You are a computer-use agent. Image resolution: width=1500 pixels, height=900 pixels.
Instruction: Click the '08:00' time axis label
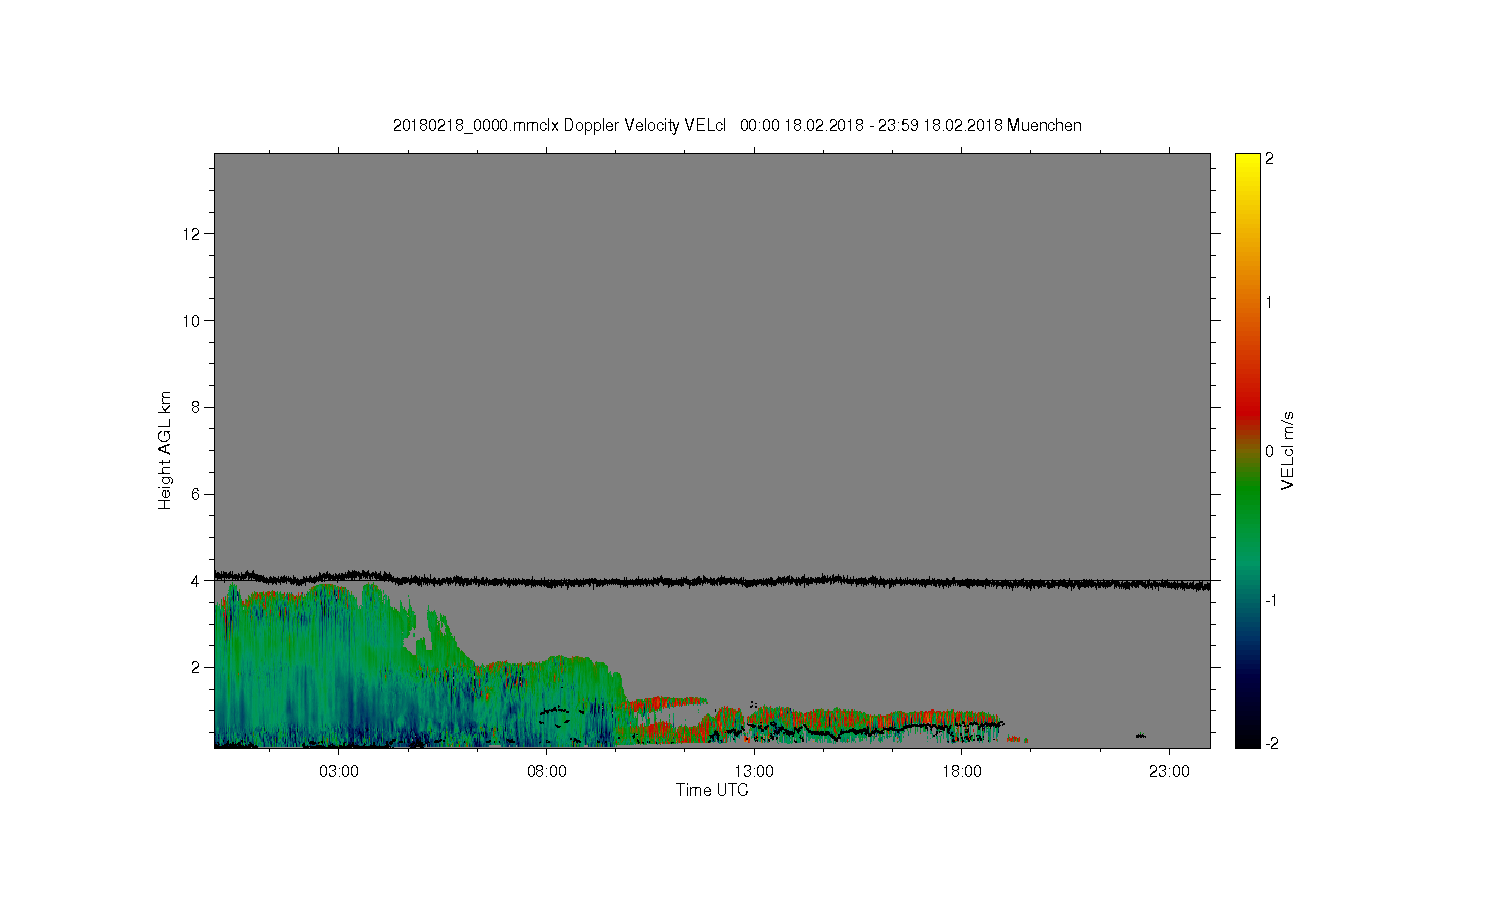(x=546, y=772)
